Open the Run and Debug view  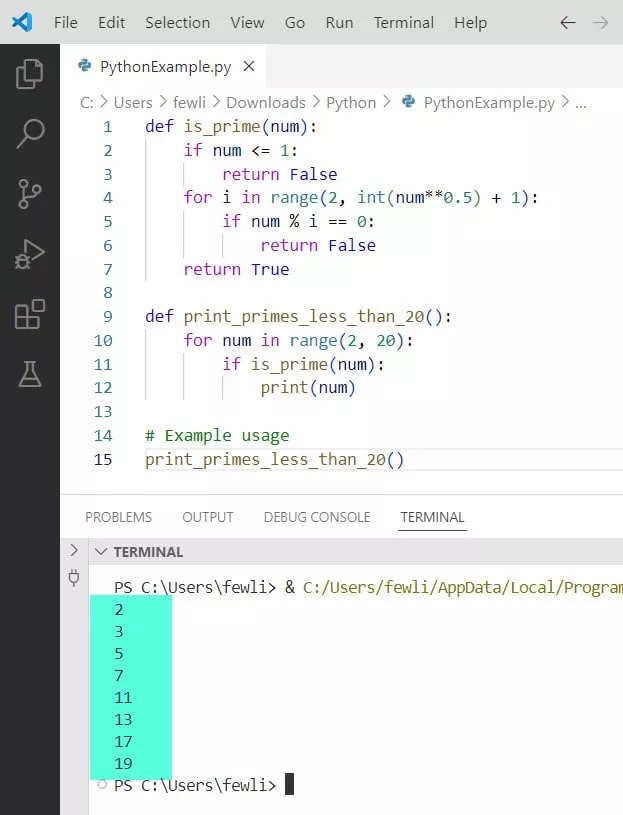point(30,254)
